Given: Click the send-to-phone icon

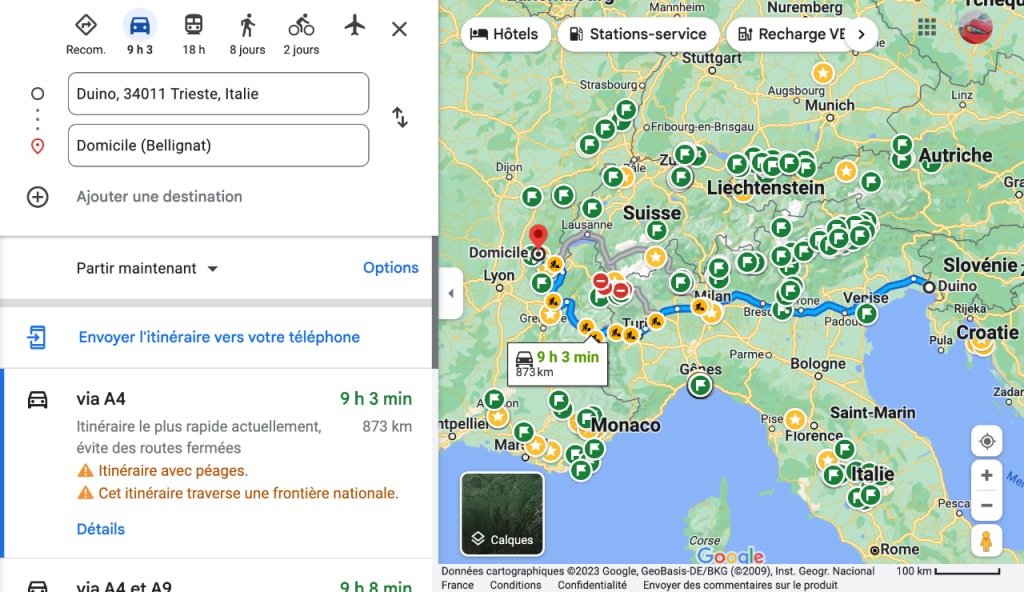Looking at the screenshot, I should click(x=37, y=337).
